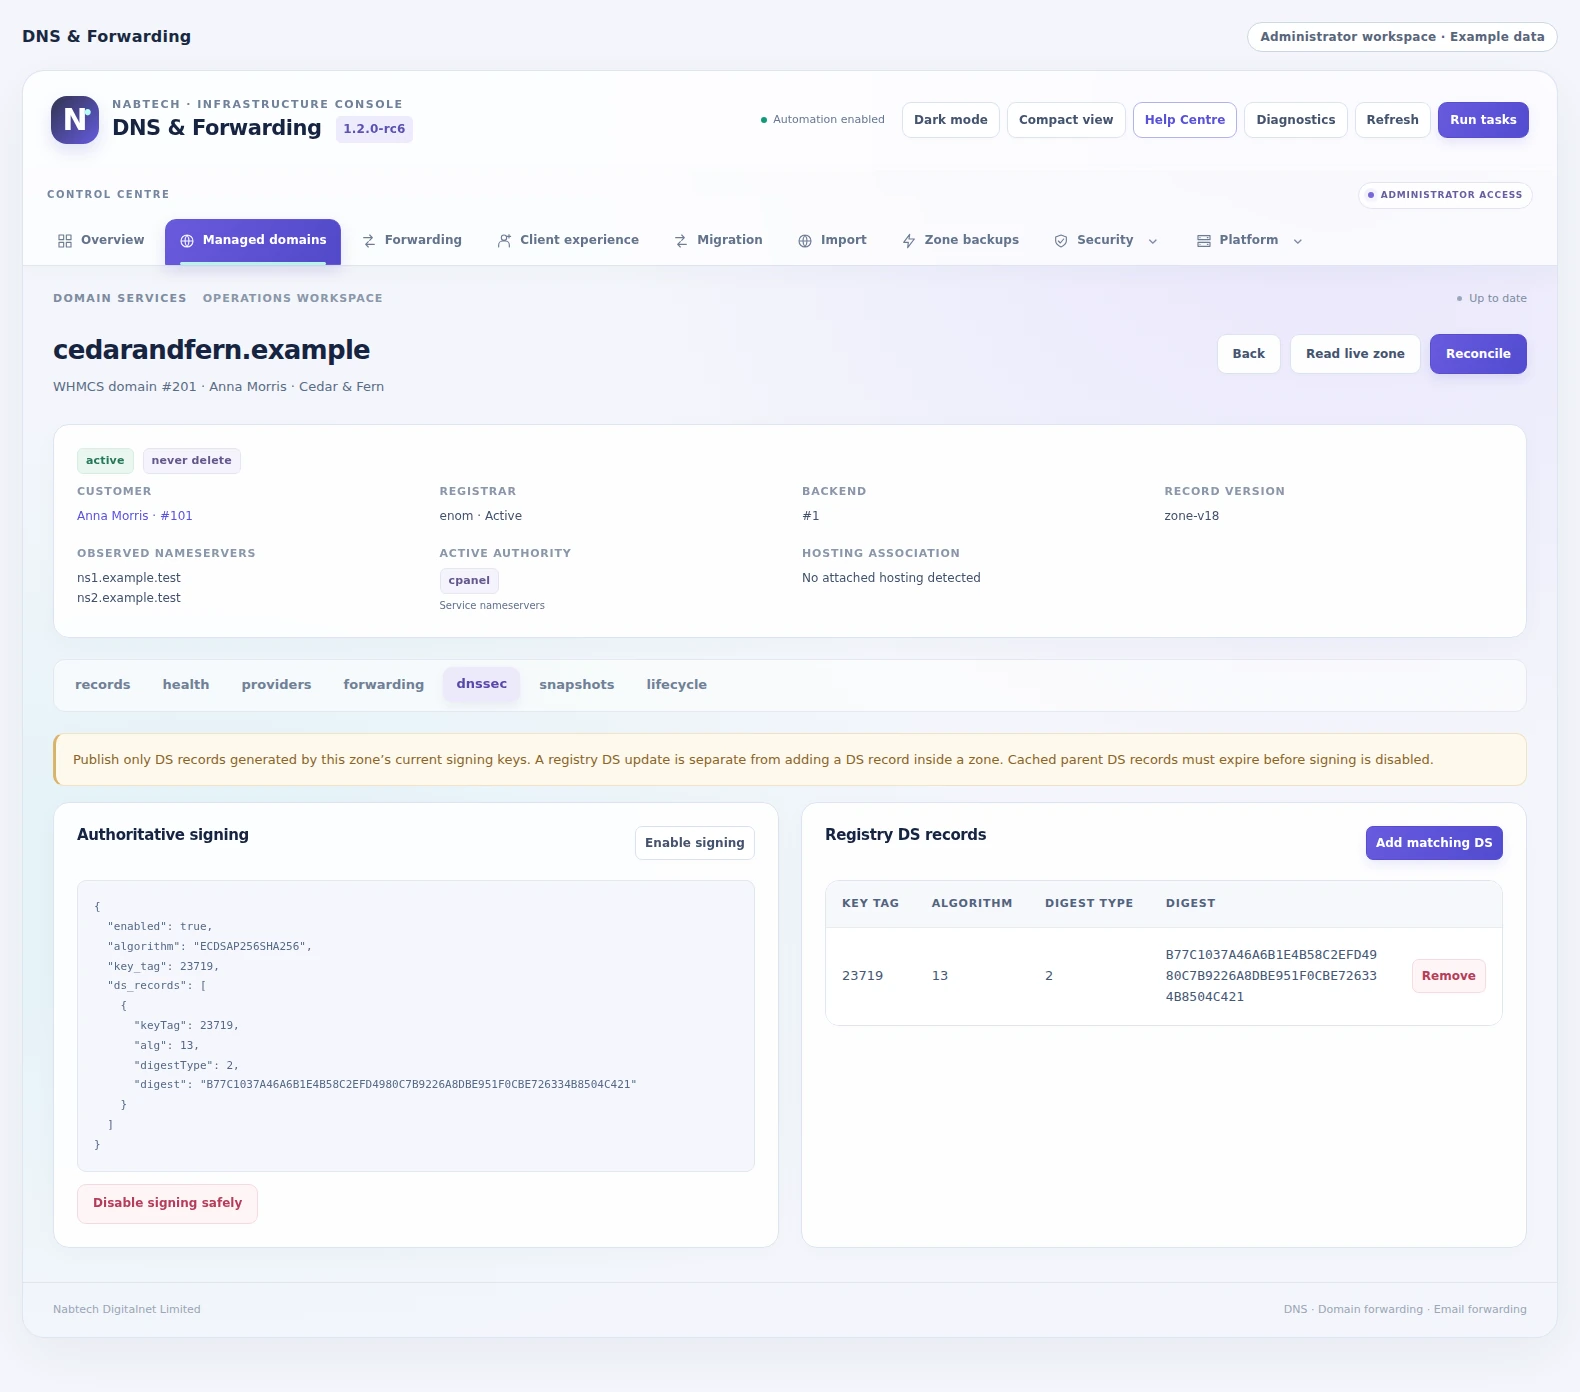
Task: Click Read live zone
Action: coord(1355,354)
